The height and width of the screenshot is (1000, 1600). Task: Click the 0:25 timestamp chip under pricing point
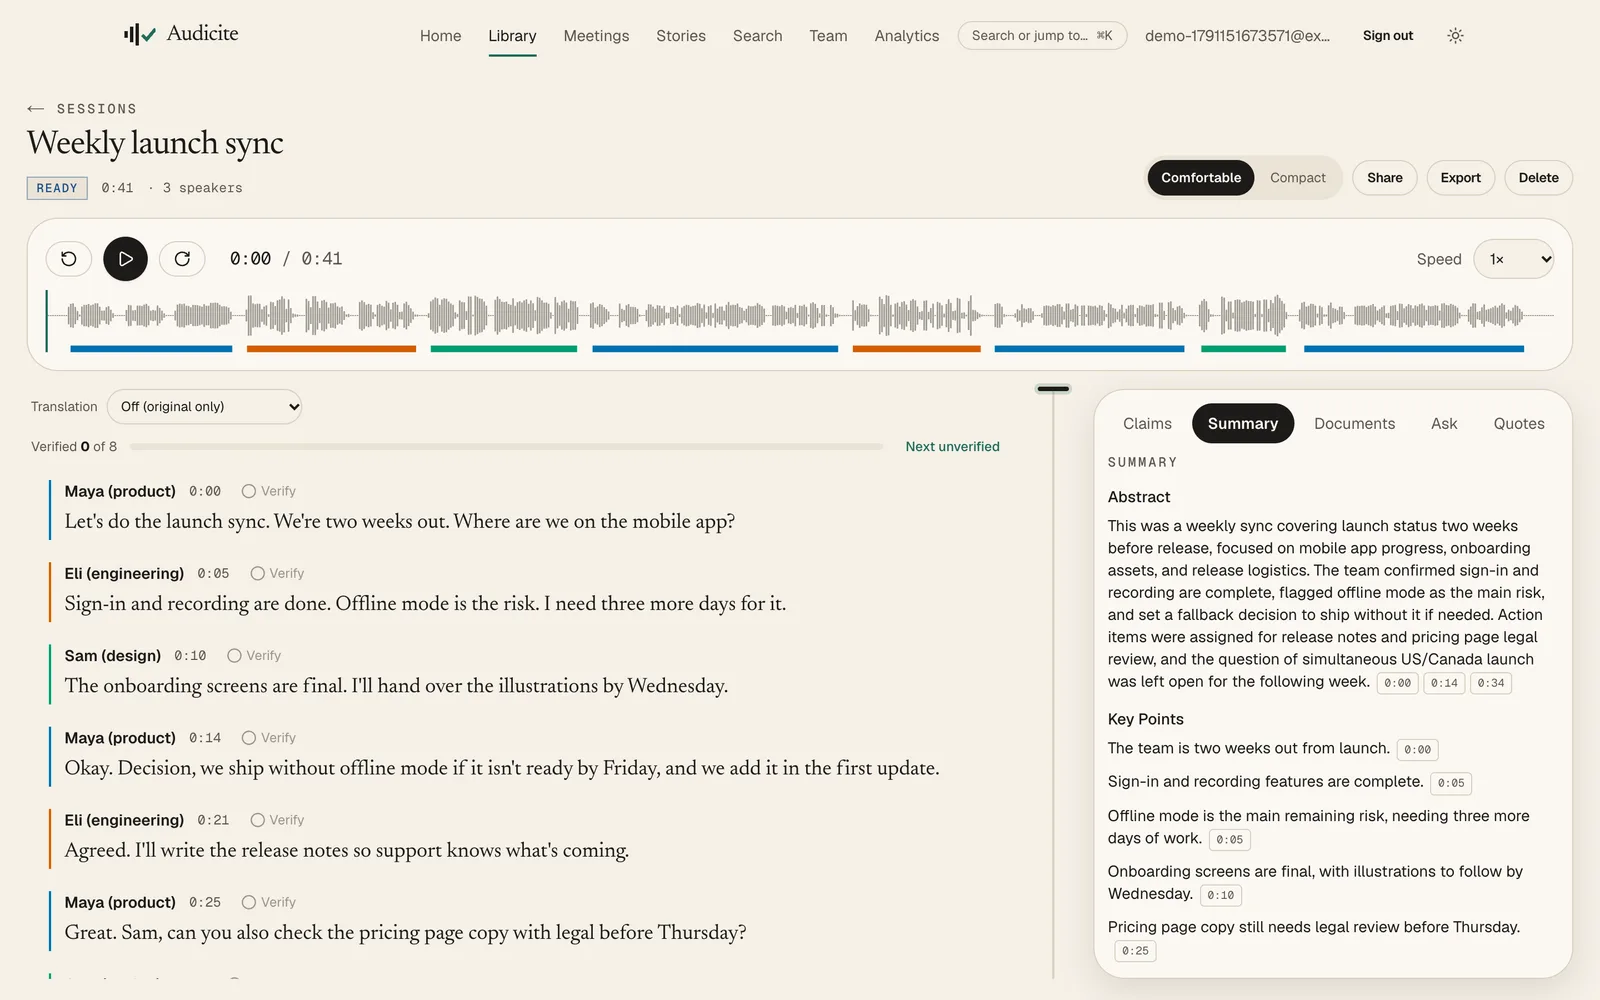pyautogui.click(x=1135, y=951)
